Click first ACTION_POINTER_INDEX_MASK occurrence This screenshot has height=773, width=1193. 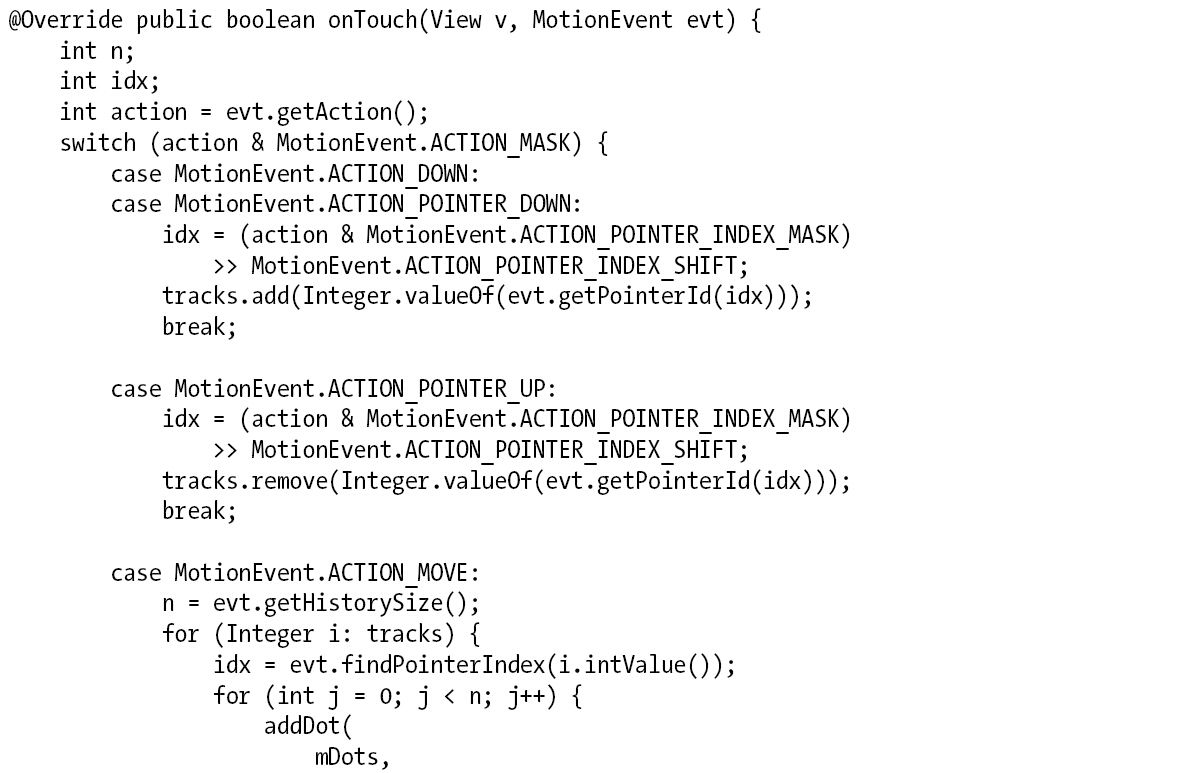pos(679,235)
